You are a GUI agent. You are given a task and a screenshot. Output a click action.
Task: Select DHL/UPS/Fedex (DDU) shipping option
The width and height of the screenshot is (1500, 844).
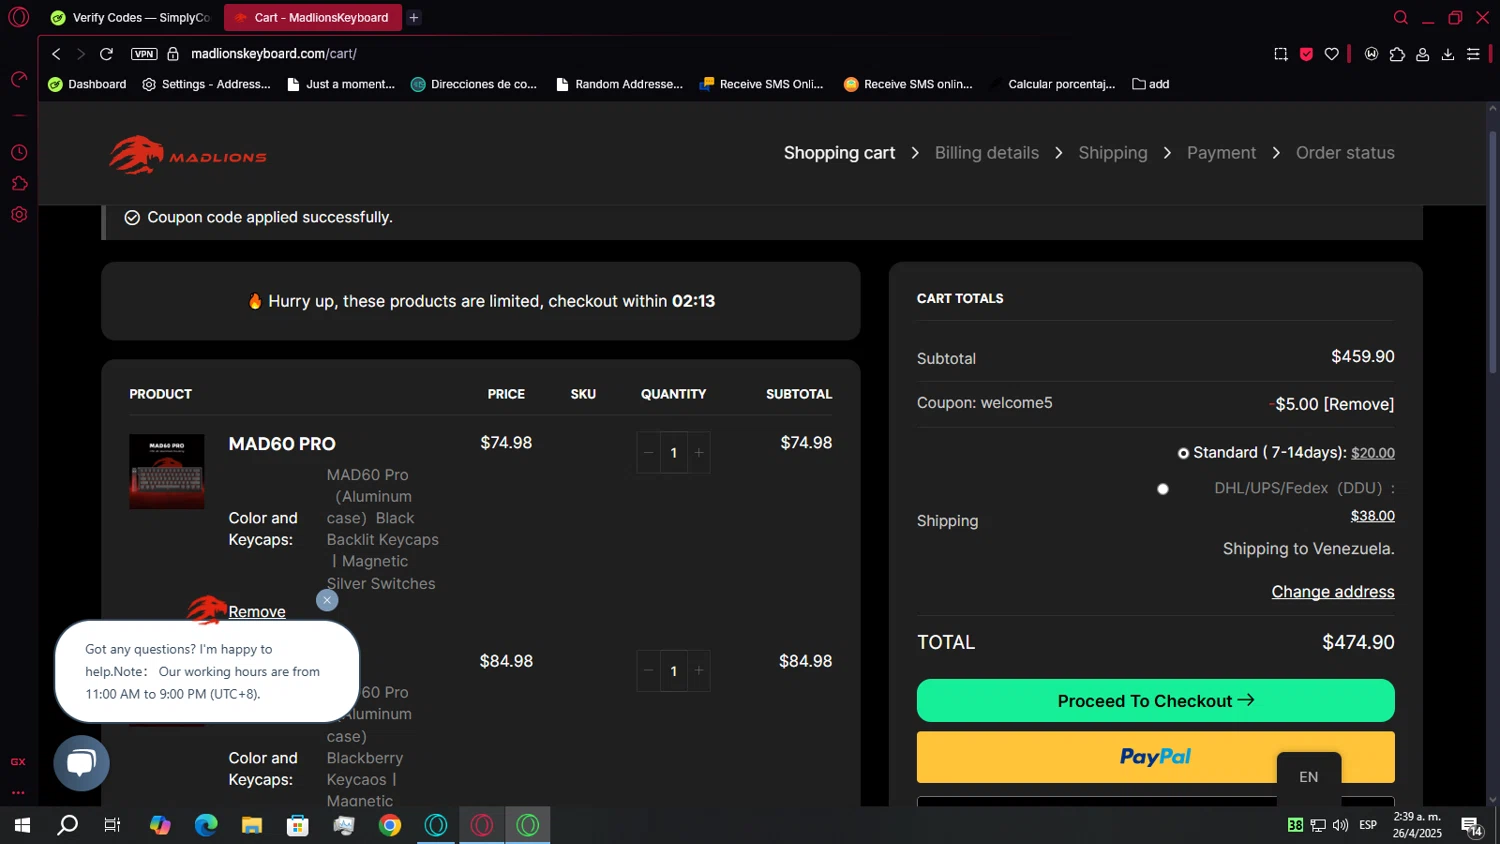[1163, 489]
